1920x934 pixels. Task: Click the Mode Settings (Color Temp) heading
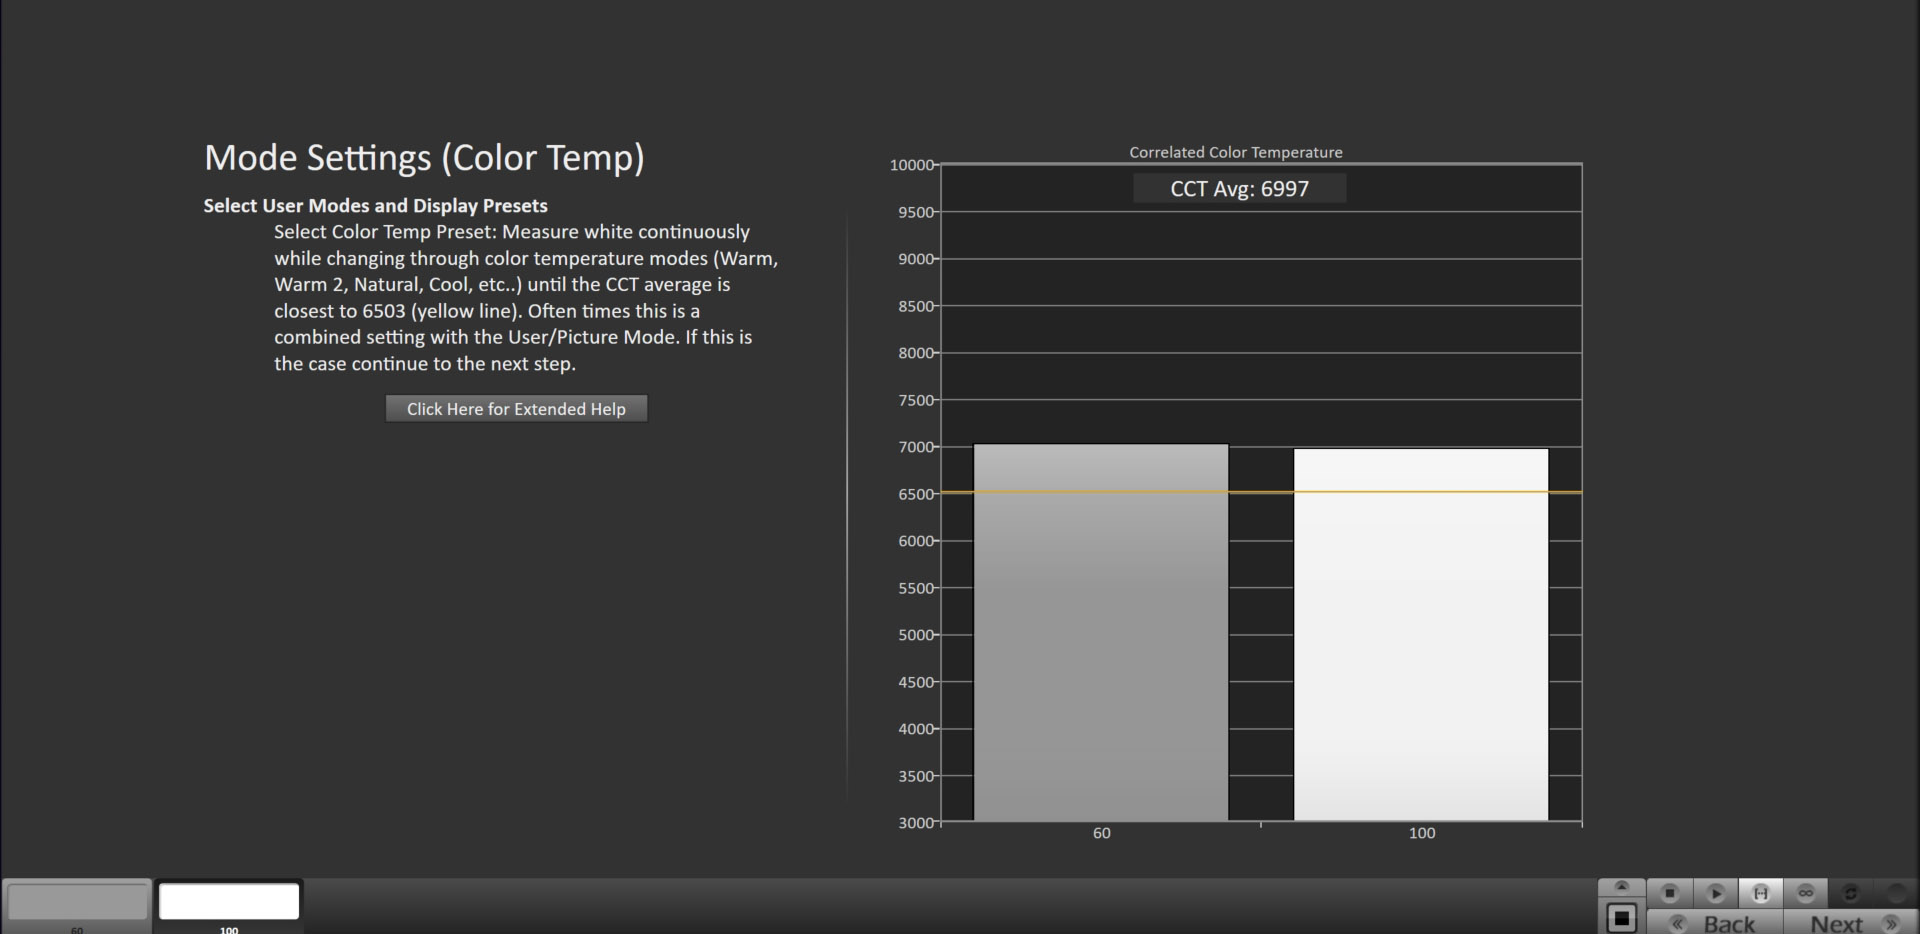coord(424,158)
